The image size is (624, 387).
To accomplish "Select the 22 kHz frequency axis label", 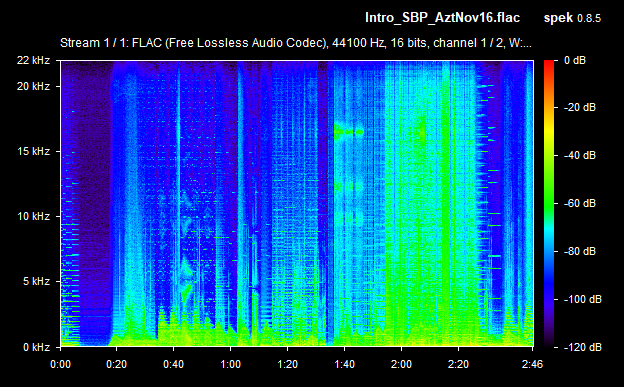I will [33, 60].
